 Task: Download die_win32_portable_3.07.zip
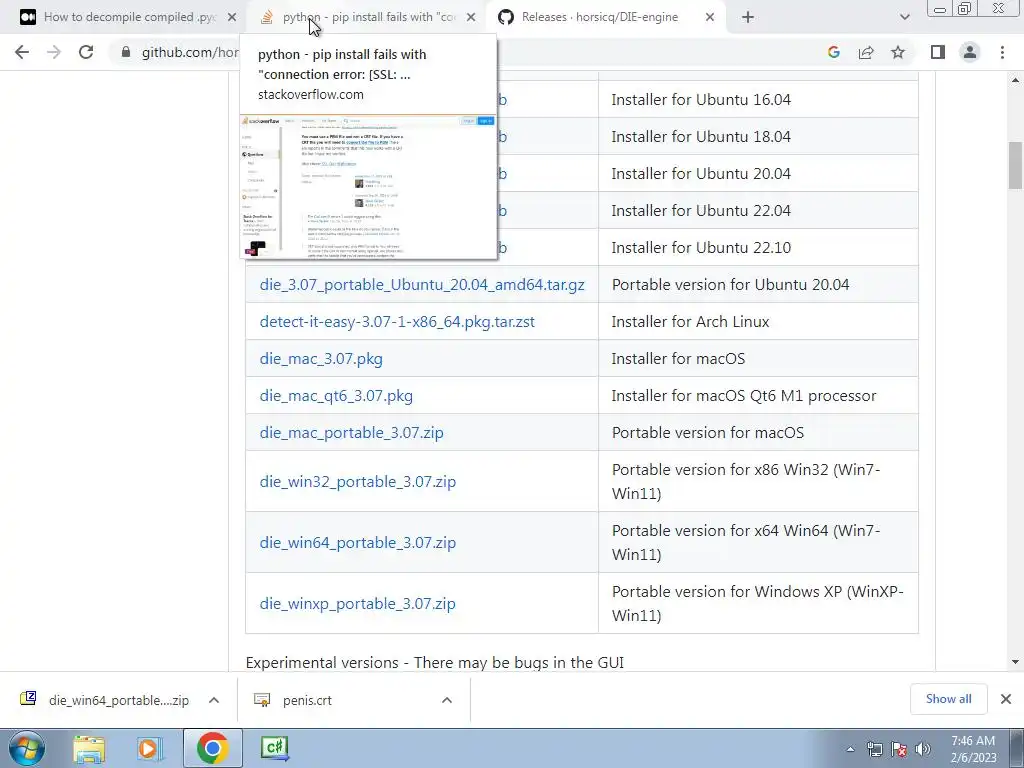click(x=357, y=482)
